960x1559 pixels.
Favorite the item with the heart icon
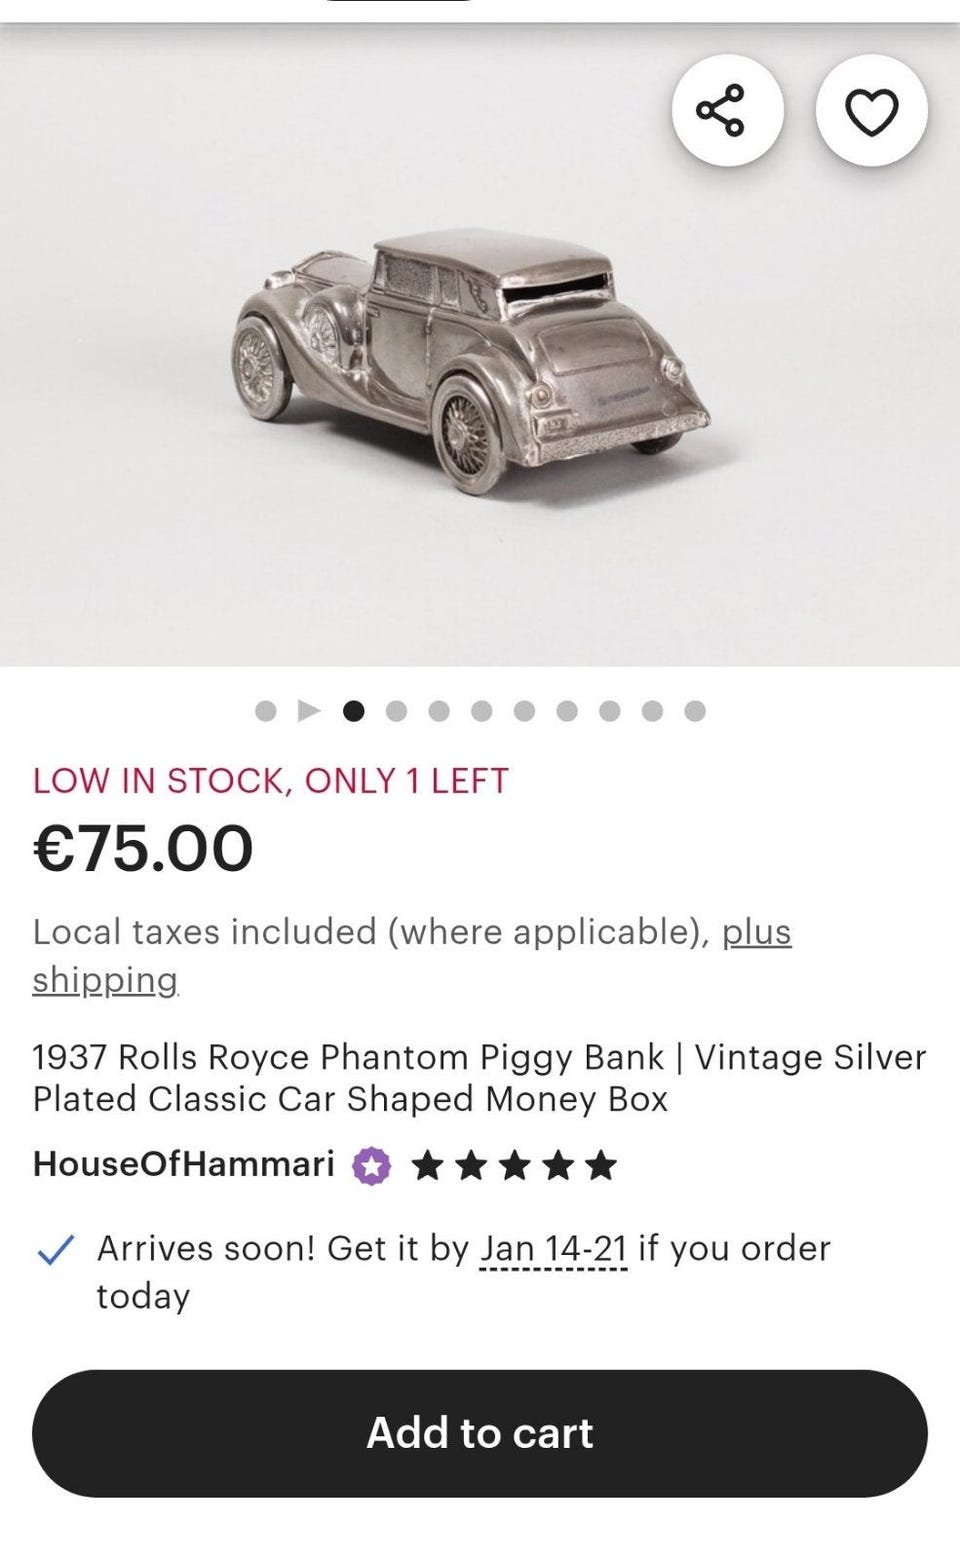(x=872, y=110)
